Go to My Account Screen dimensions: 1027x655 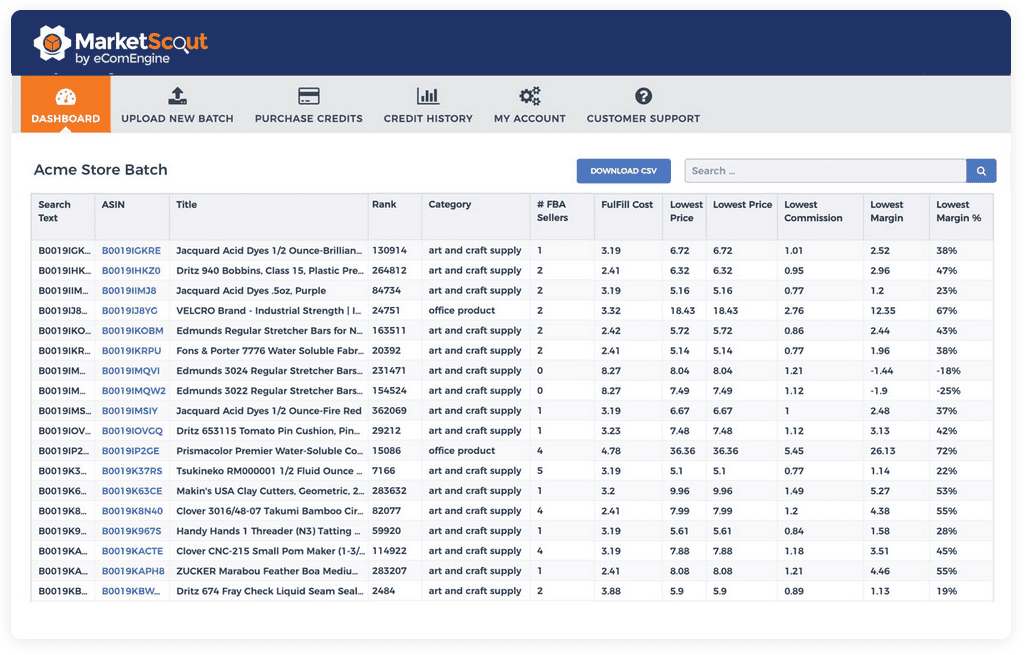(529, 118)
